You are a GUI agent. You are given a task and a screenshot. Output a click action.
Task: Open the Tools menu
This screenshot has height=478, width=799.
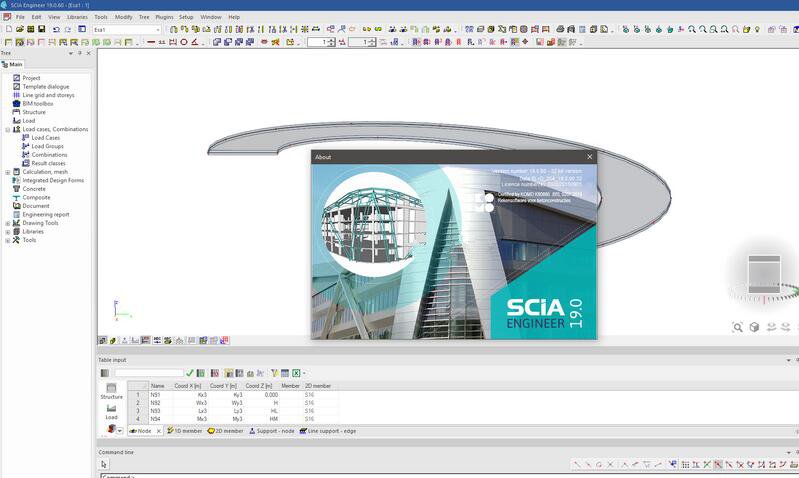point(101,17)
